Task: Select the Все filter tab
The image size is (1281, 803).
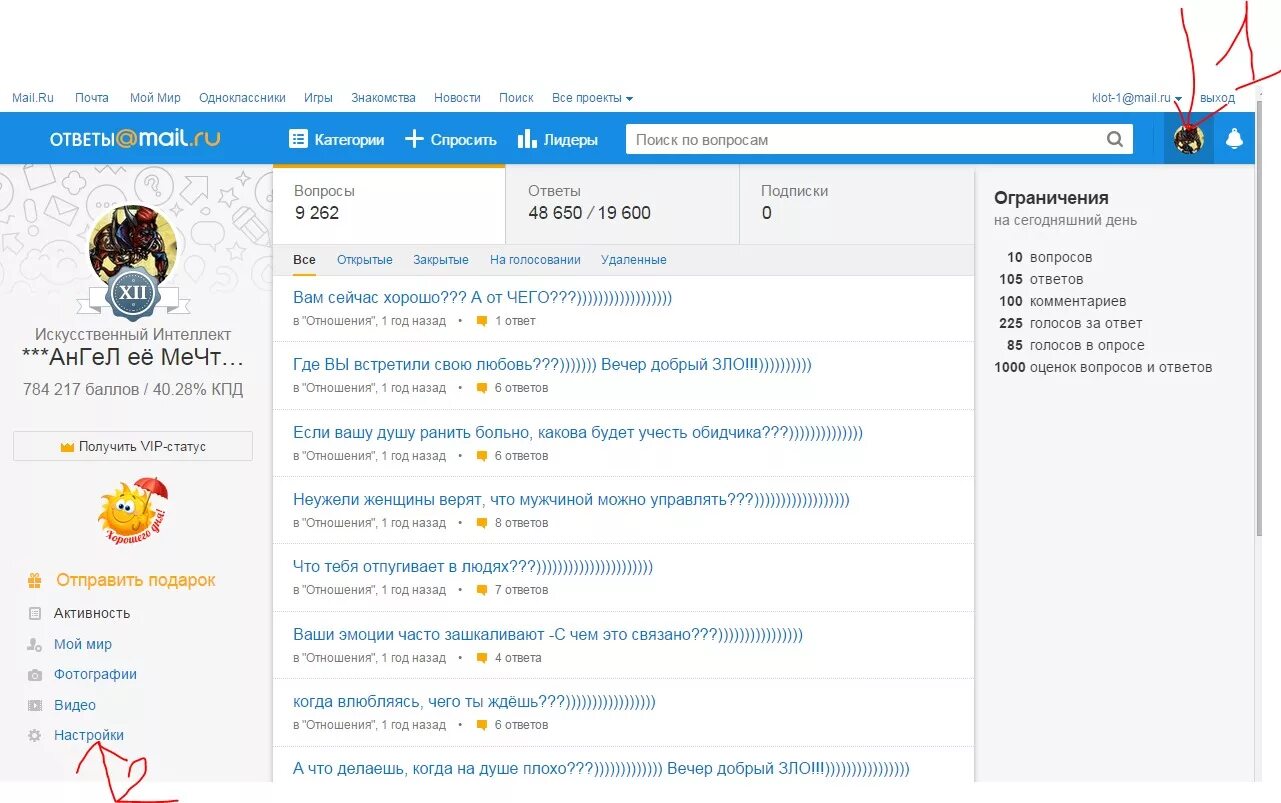Action: coord(304,260)
